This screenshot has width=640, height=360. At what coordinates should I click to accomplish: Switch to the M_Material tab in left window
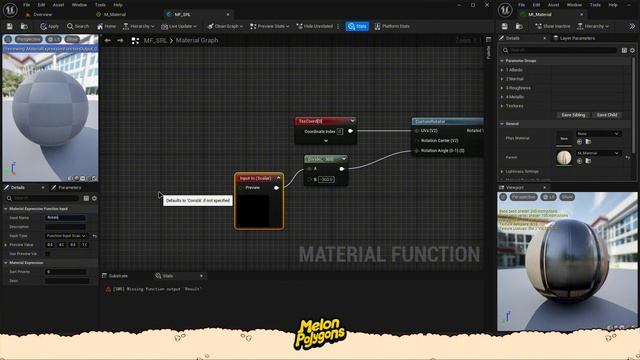[115, 14]
